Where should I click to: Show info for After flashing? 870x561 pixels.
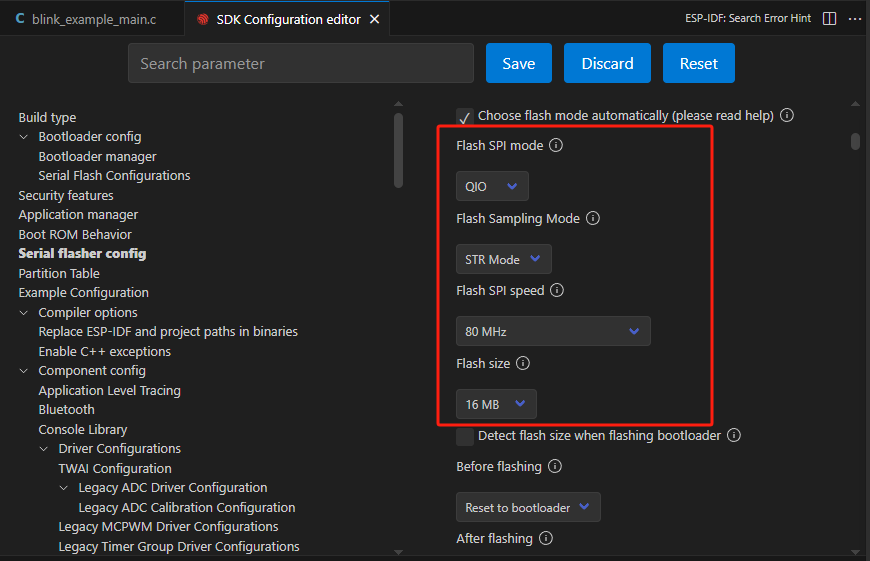pyautogui.click(x=546, y=538)
